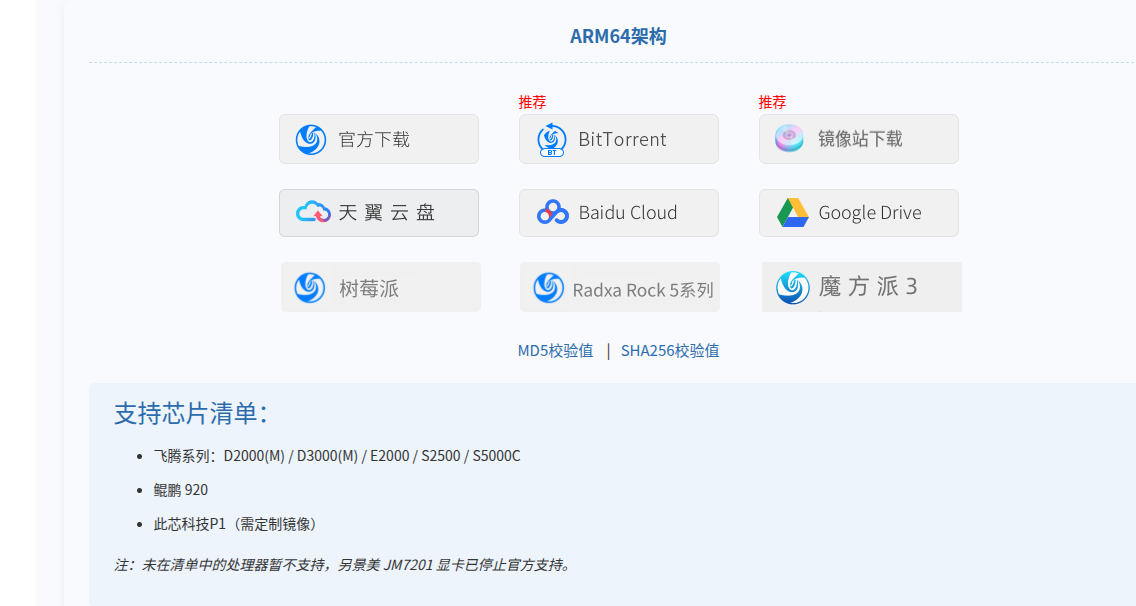Screen dimensions: 1136x606
Task: Open the 魔方派 3 image download
Action: (x=862, y=287)
